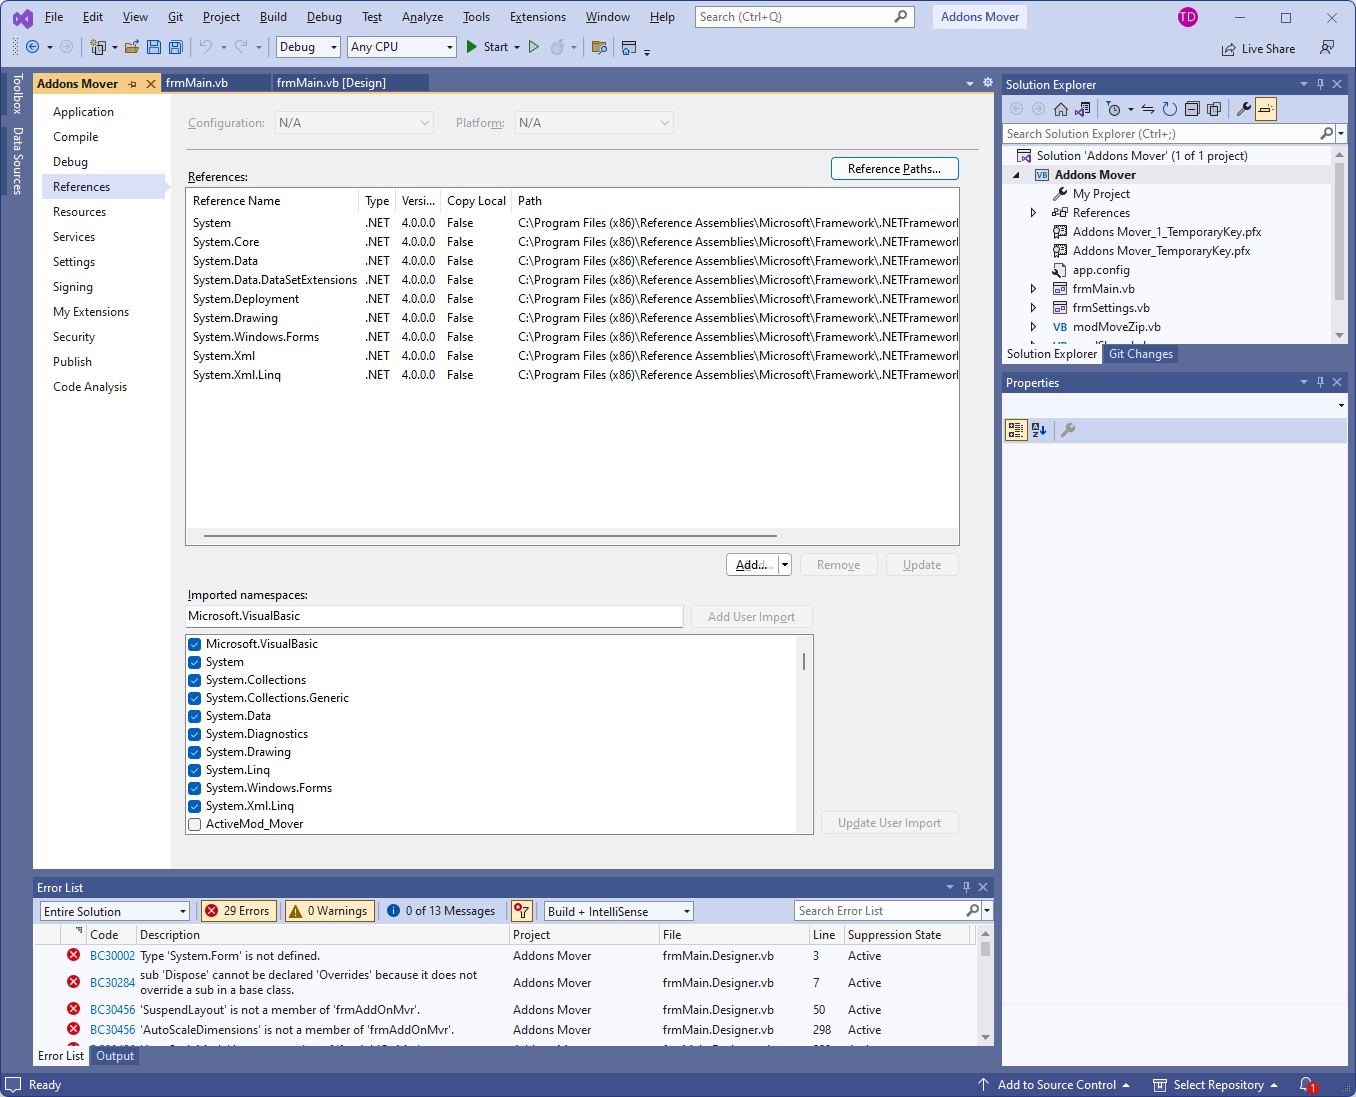
Task: Click the imported namespaces vertical scrollbar
Action: (804, 662)
